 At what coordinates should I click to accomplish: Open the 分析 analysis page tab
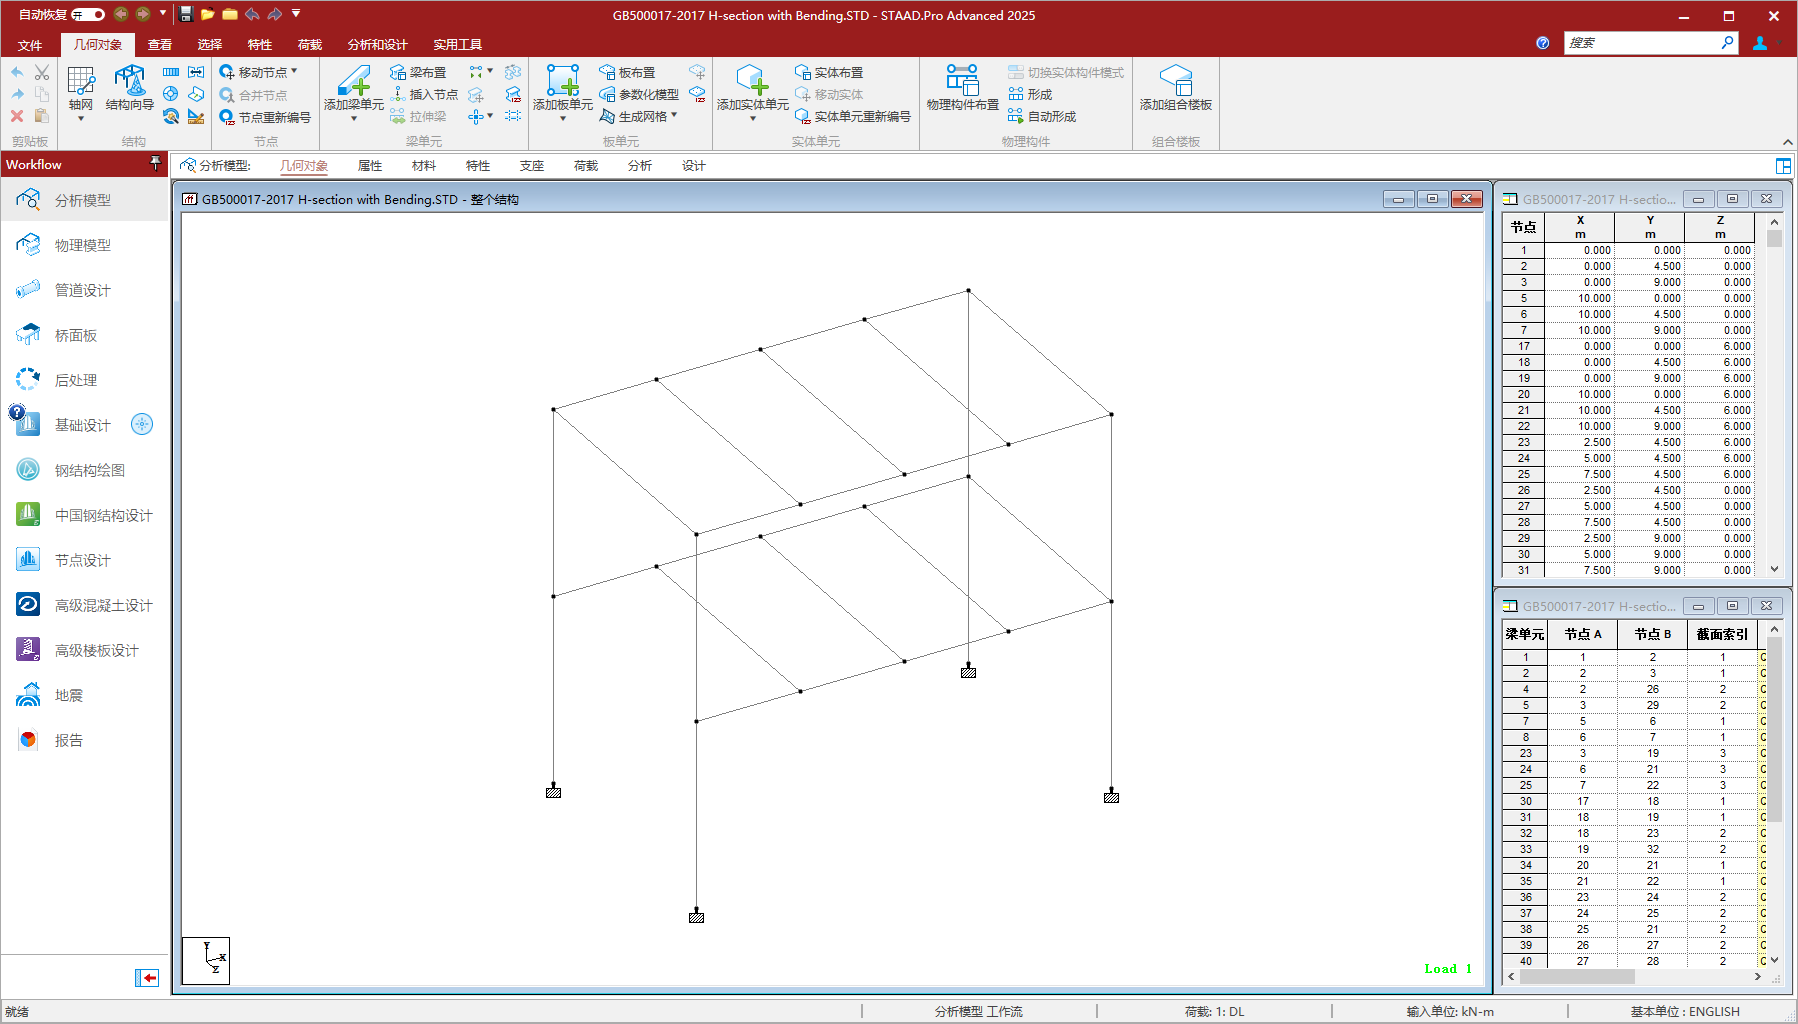(x=640, y=166)
